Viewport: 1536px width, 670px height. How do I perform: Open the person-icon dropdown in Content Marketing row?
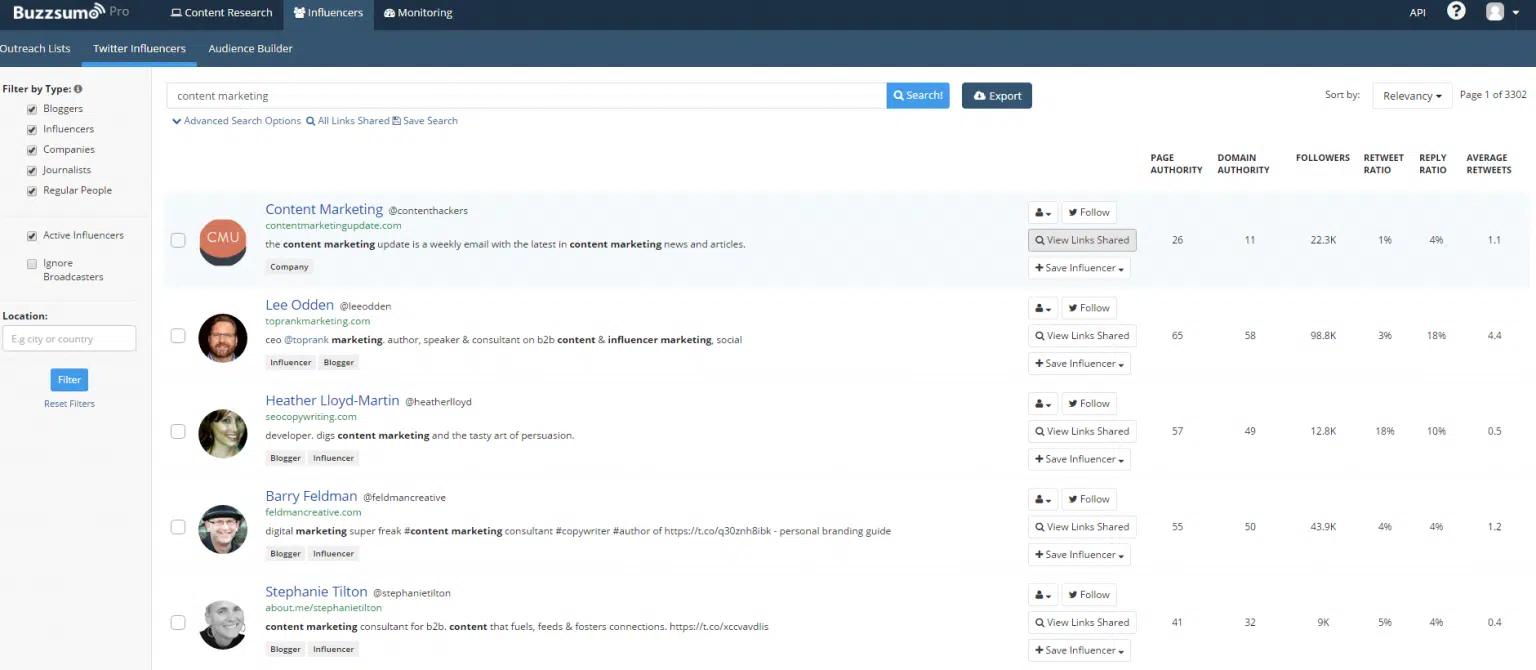pos(1042,212)
